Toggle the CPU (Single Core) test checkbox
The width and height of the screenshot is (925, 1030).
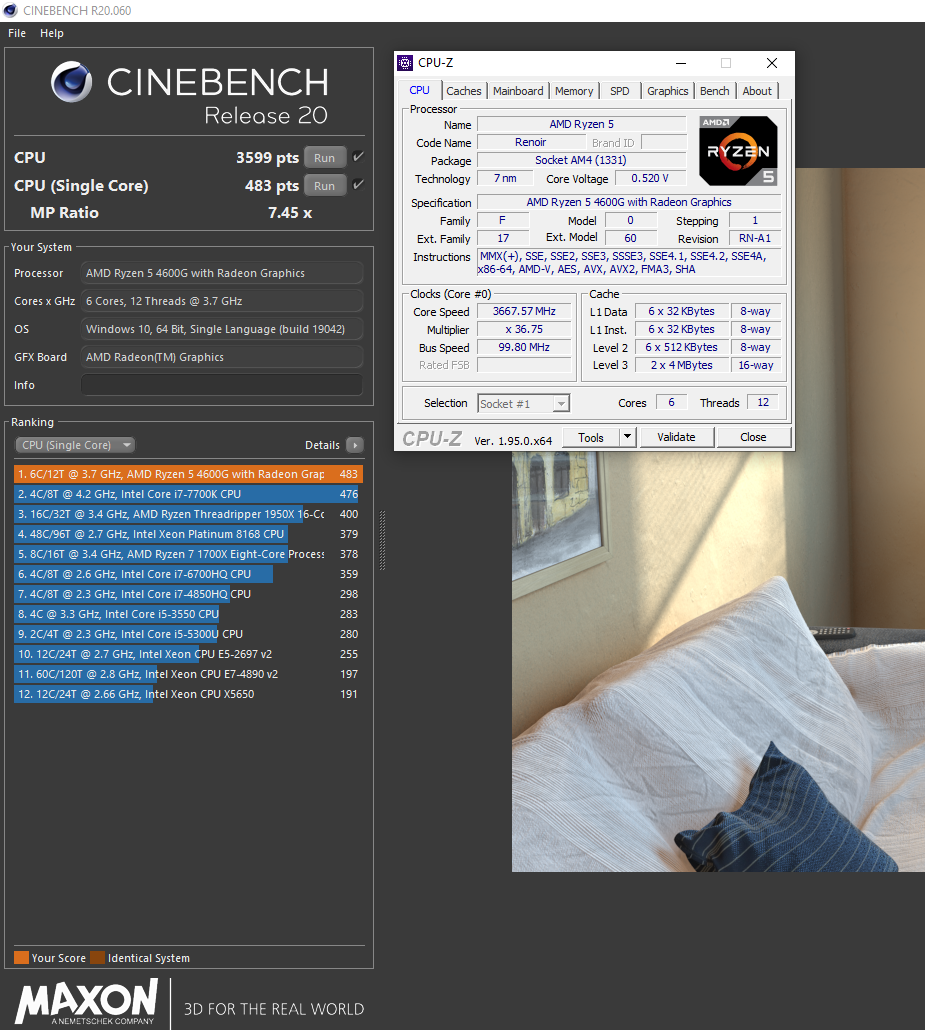pos(358,185)
